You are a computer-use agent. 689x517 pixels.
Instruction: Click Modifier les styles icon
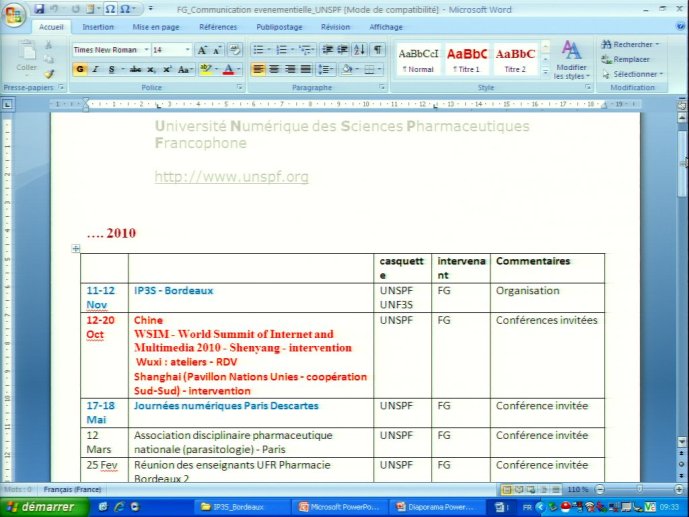pos(571,59)
